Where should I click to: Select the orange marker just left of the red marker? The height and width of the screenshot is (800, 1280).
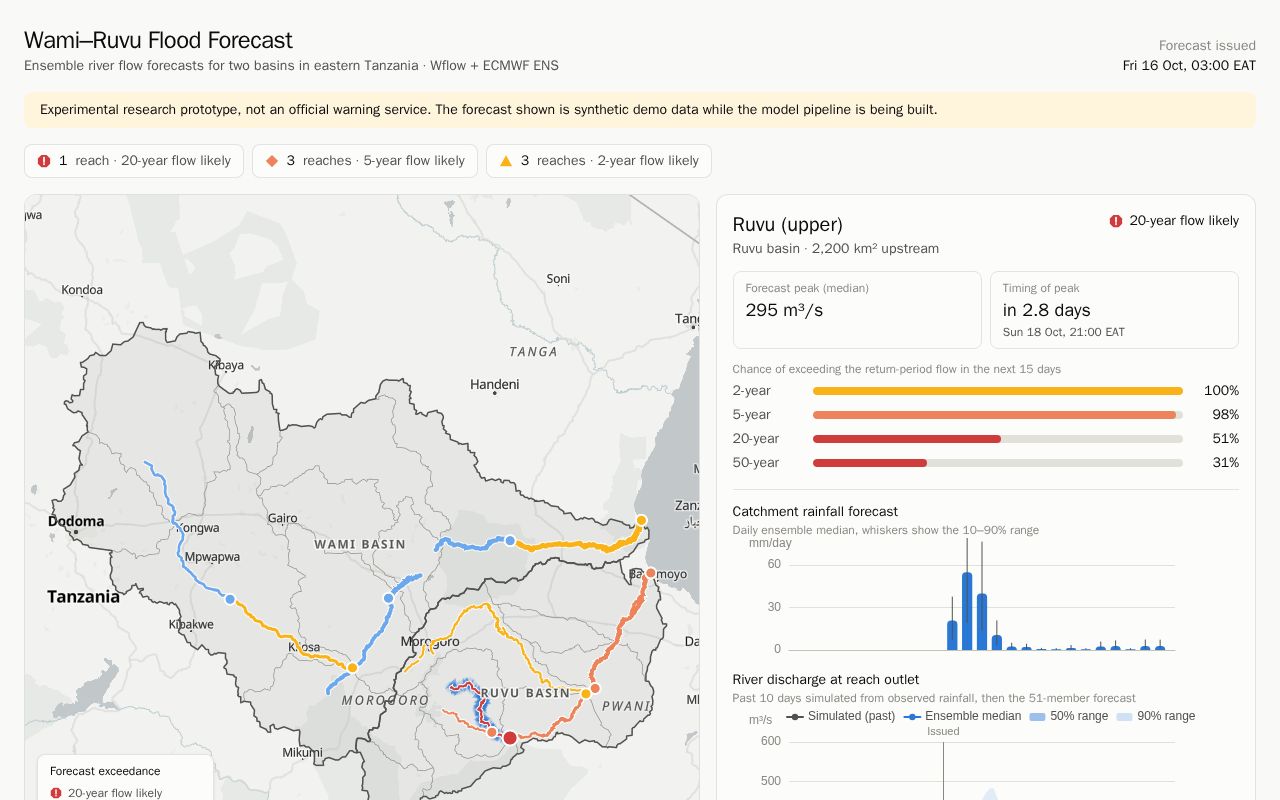click(x=492, y=733)
